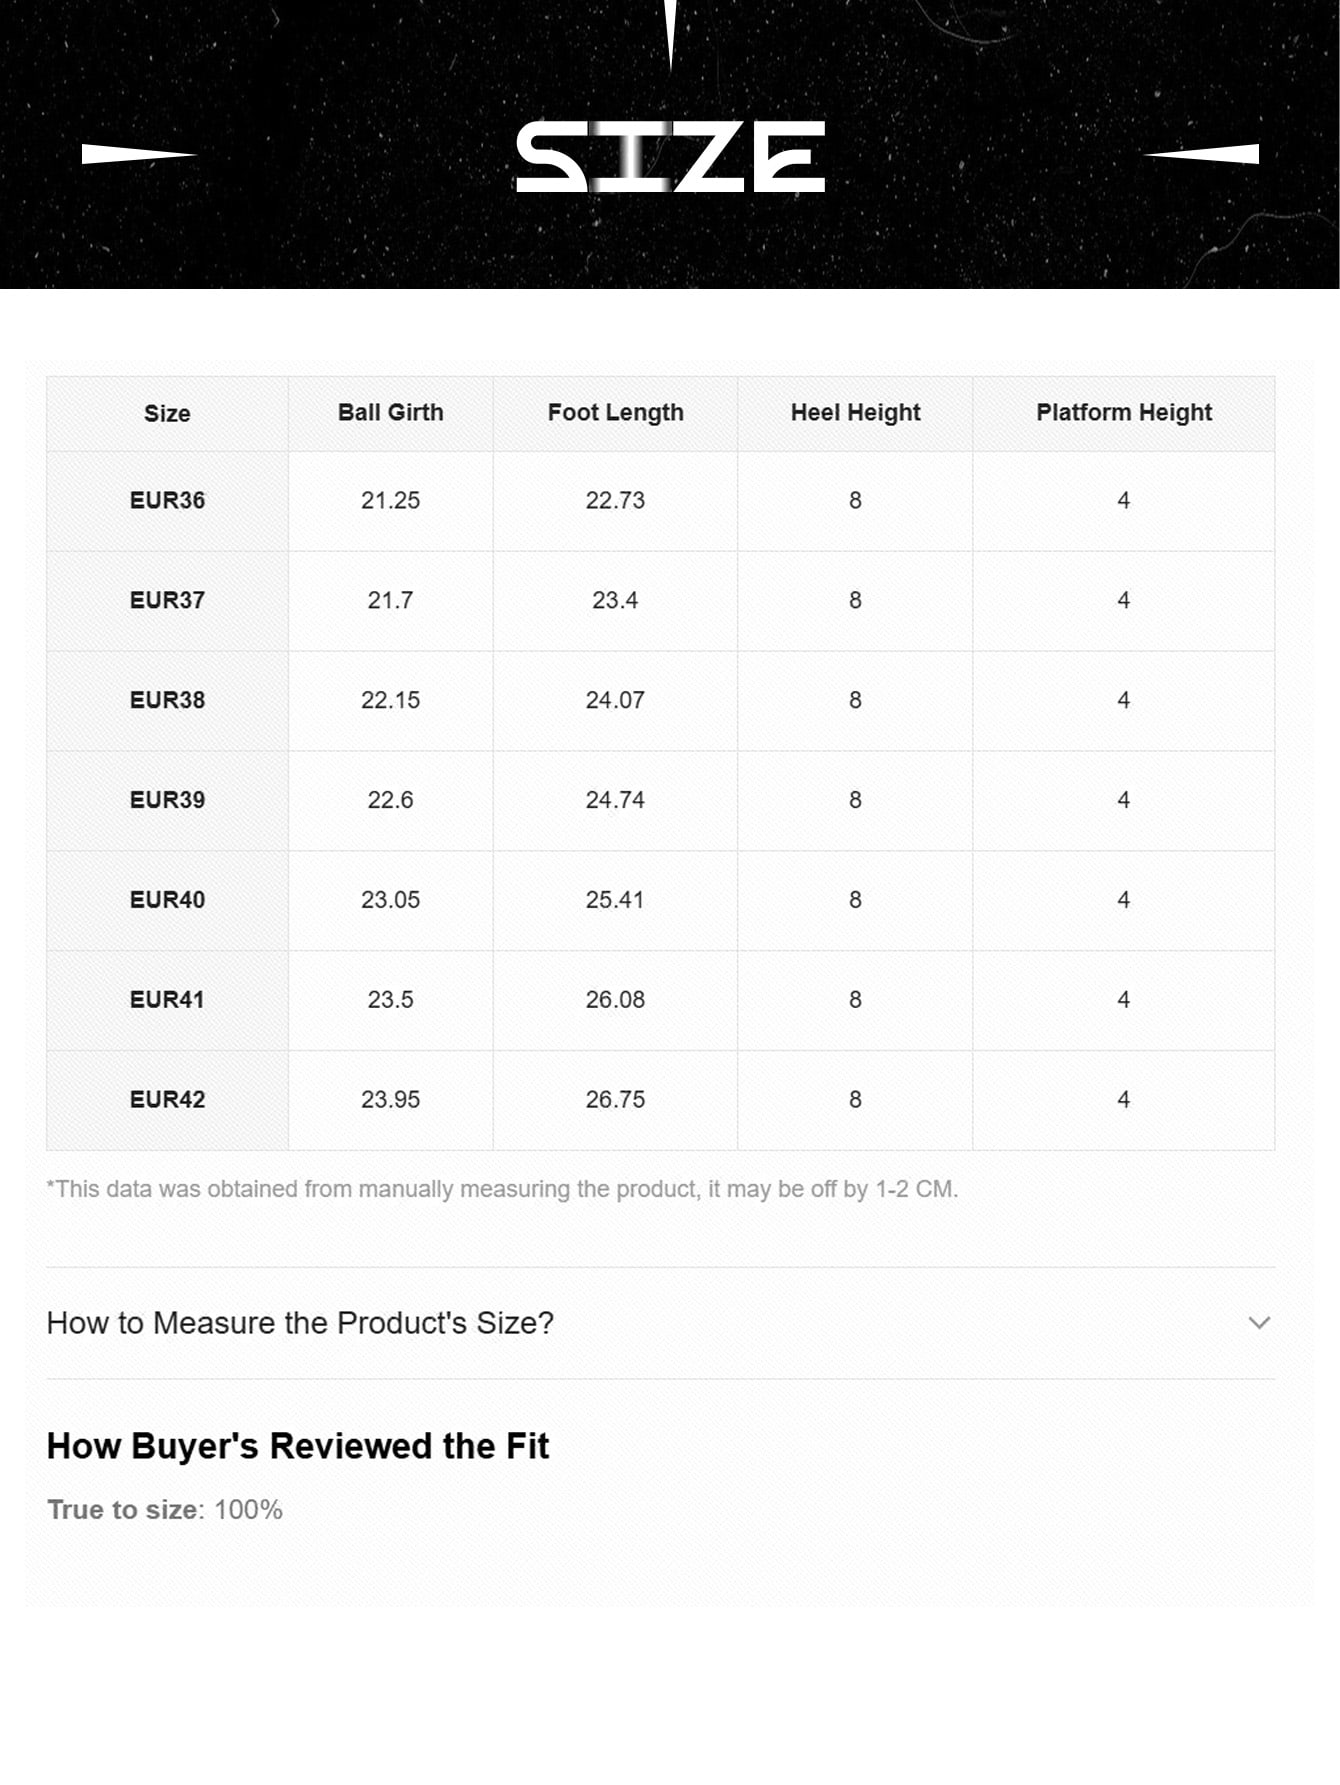Click the EUR36 size row label
Screen dimensions: 1340x1785
167,500
